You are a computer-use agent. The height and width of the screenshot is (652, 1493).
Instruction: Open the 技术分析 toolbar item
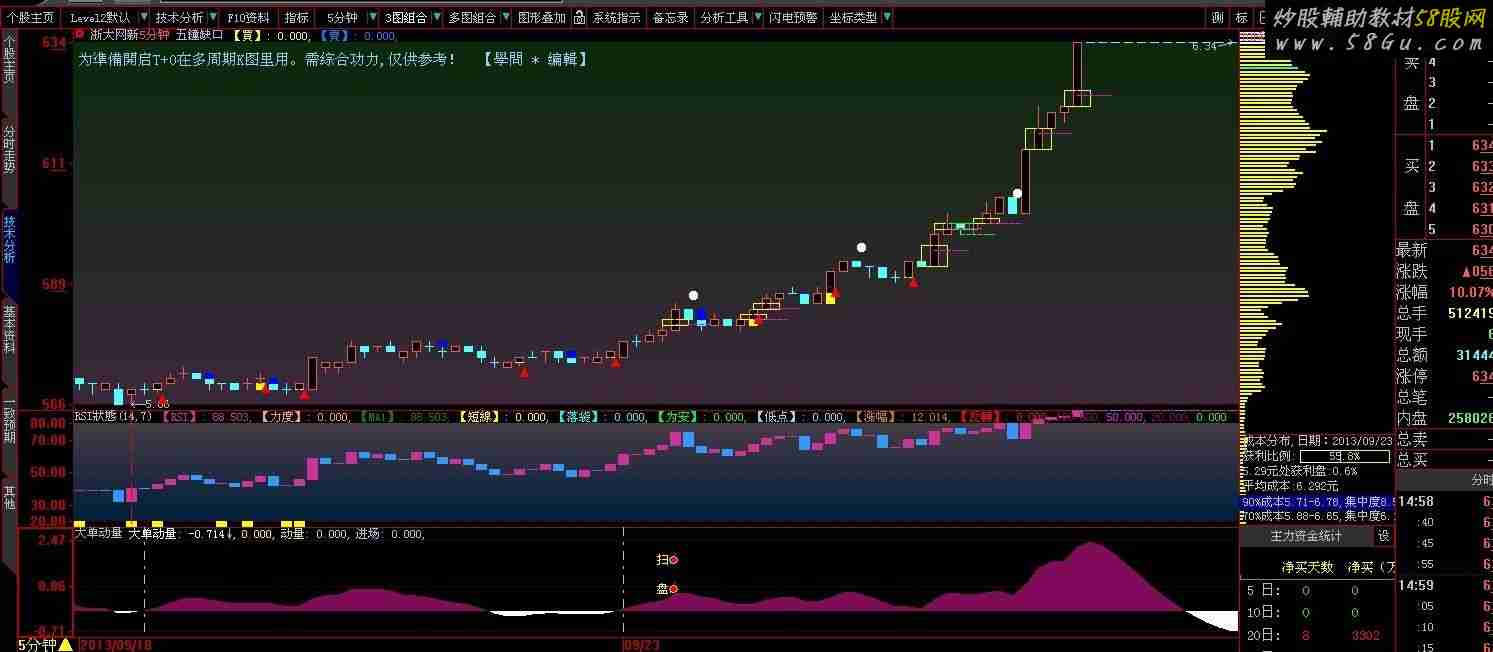178,17
